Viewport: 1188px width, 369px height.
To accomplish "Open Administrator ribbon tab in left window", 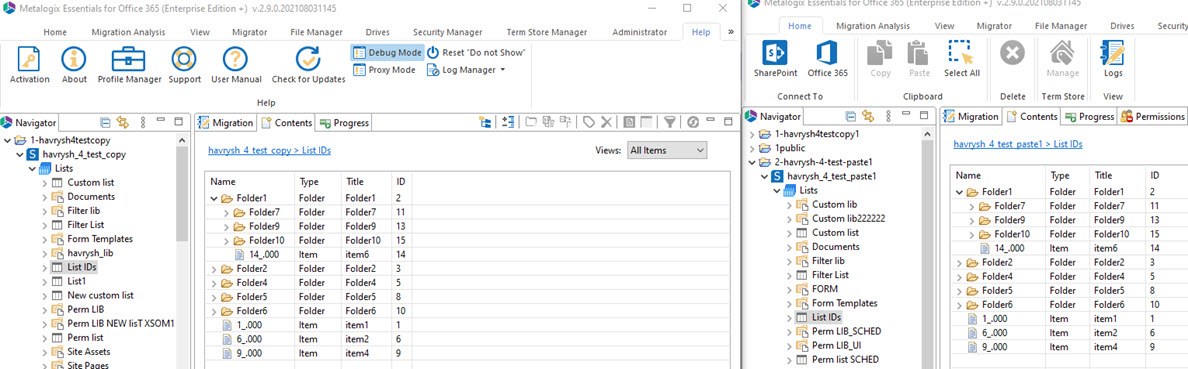I will point(639,33).
